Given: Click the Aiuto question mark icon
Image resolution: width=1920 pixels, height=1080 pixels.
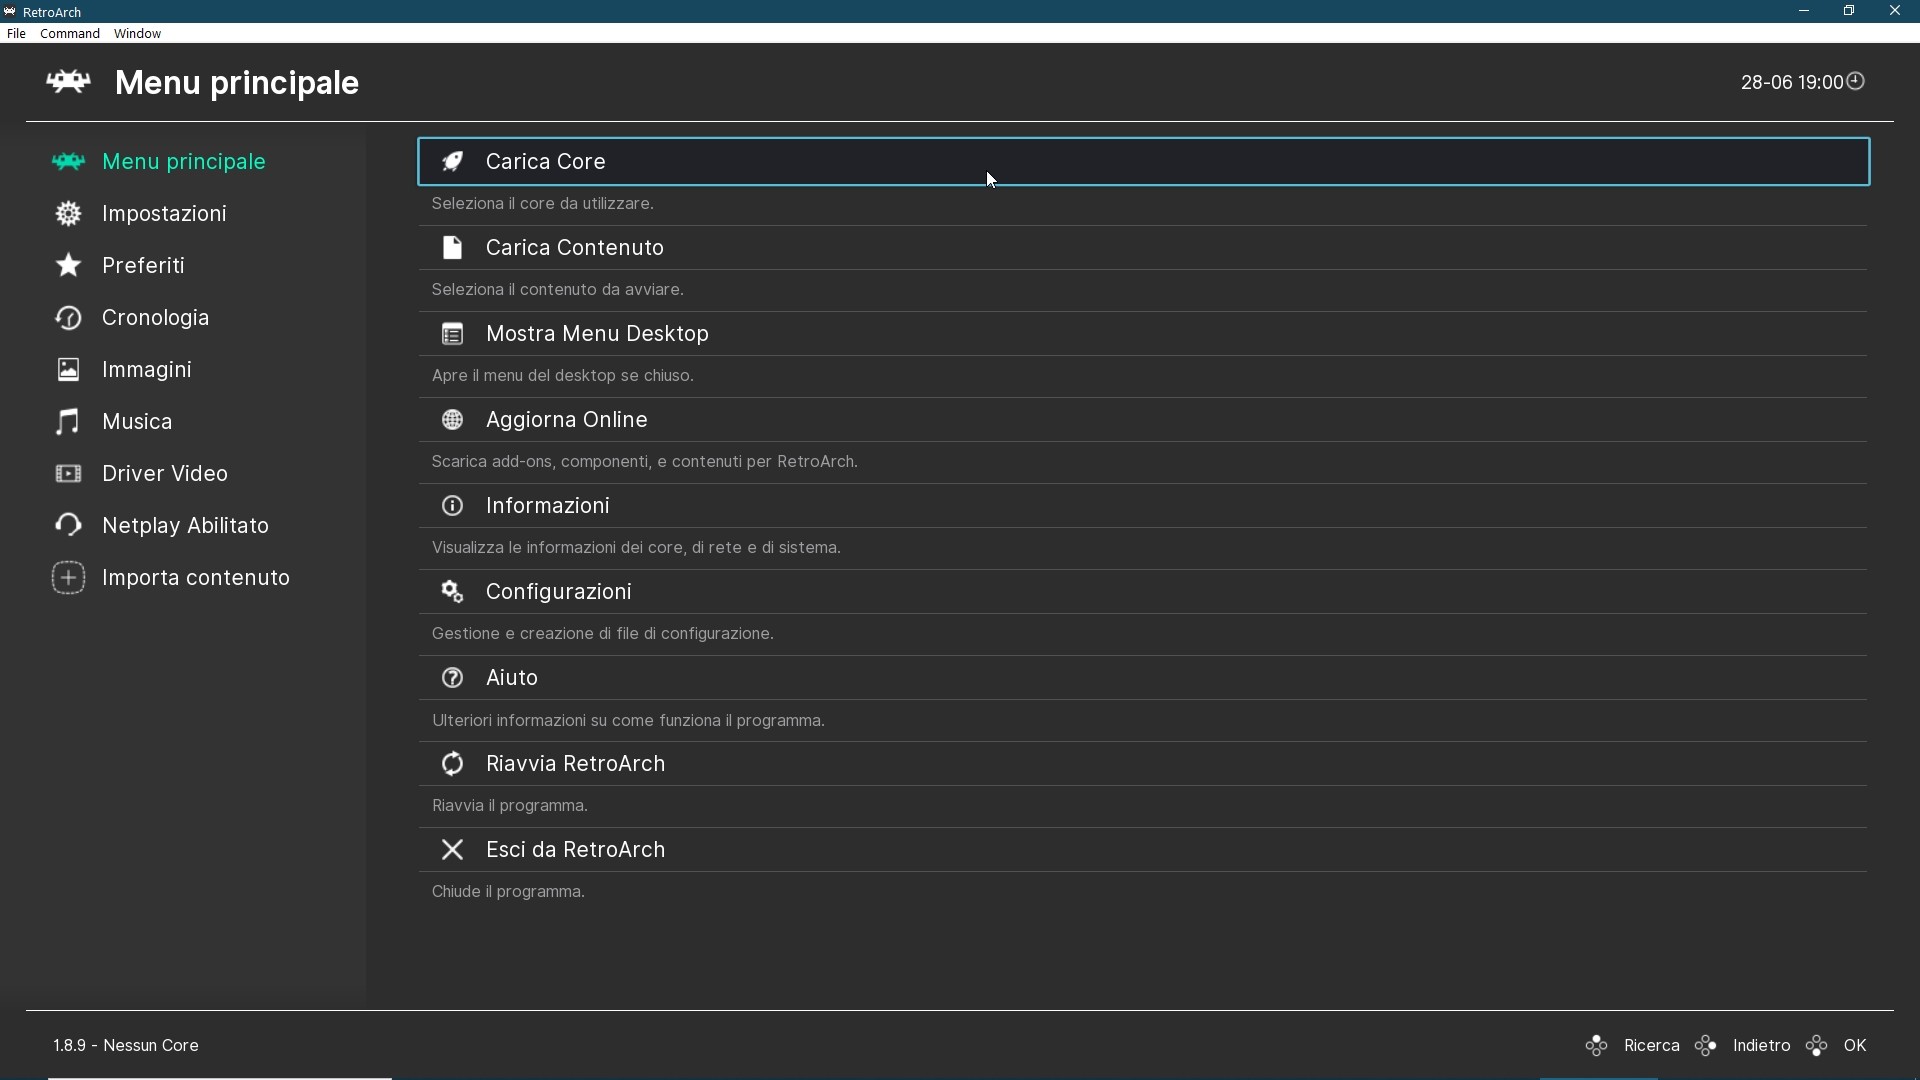Looking at the screenshot, I should coord(453,678).
